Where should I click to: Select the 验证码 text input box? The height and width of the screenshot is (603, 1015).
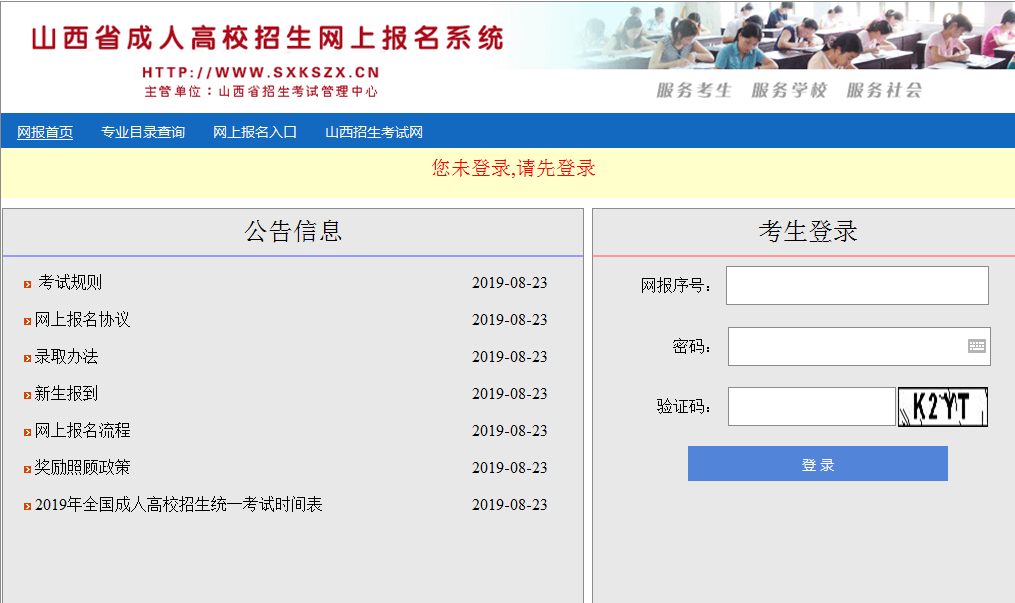[x=811, y=407]
